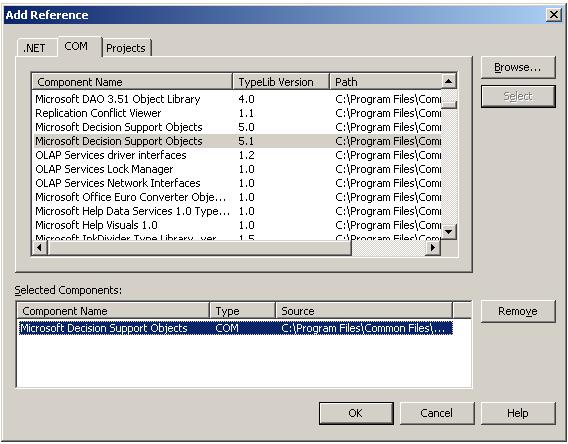
Task: Click the 4.0 TypeLib version cell
Action: (x=246, y=99)
